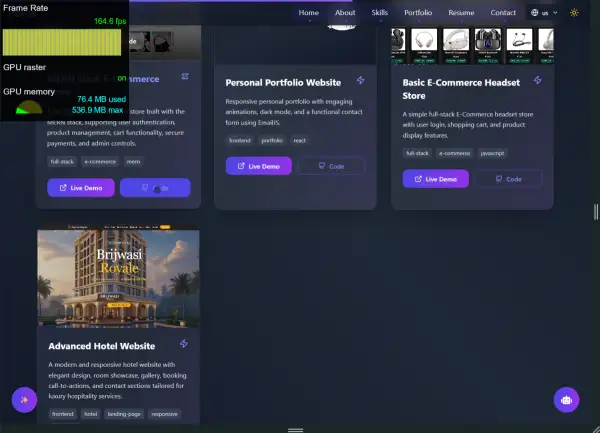This screenshot has width=600, height=433.
Task: Navigate to Skills in the navbar
Action: 380,13
